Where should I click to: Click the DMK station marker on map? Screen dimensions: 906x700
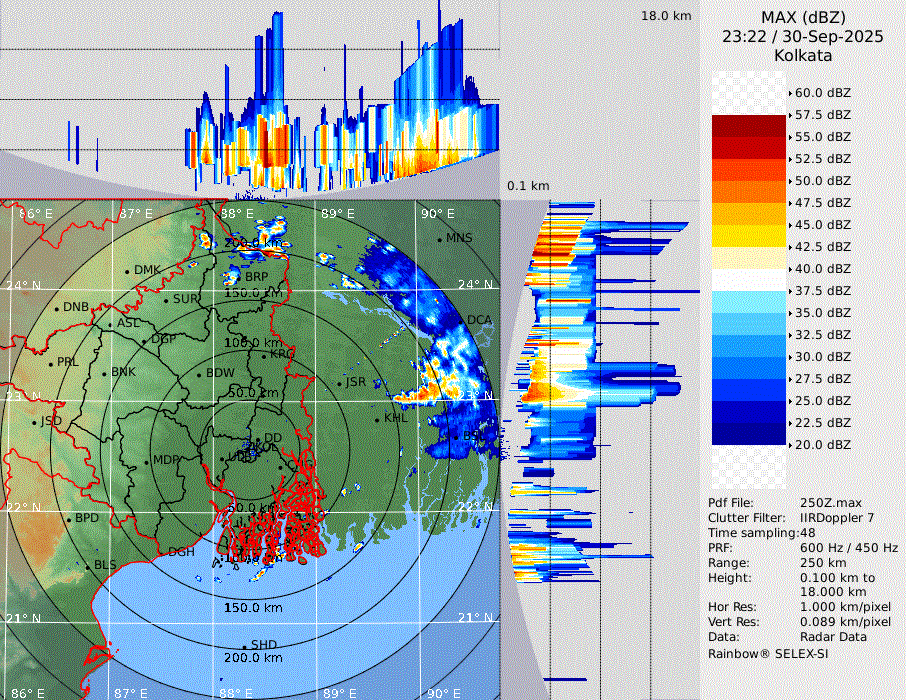(128, 271)
